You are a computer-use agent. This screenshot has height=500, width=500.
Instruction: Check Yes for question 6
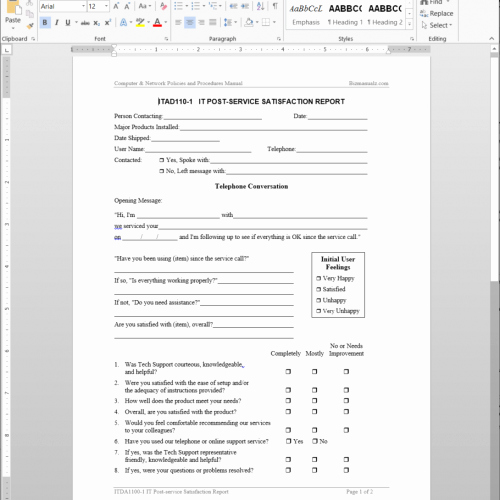pos(289,441)
